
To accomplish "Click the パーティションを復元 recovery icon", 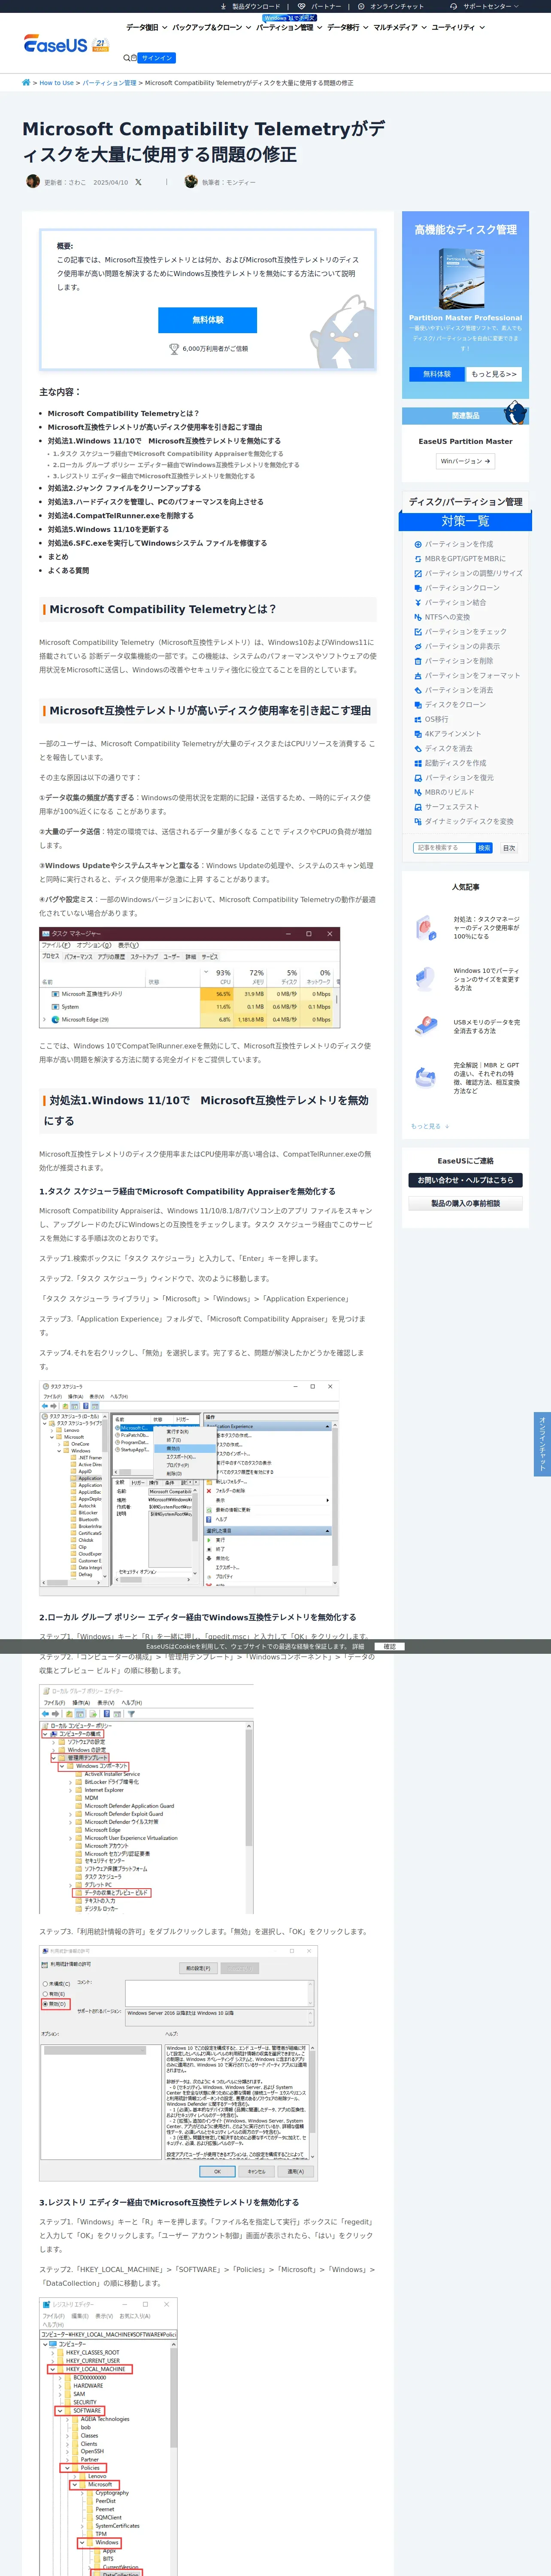I will tap(418, 778).
